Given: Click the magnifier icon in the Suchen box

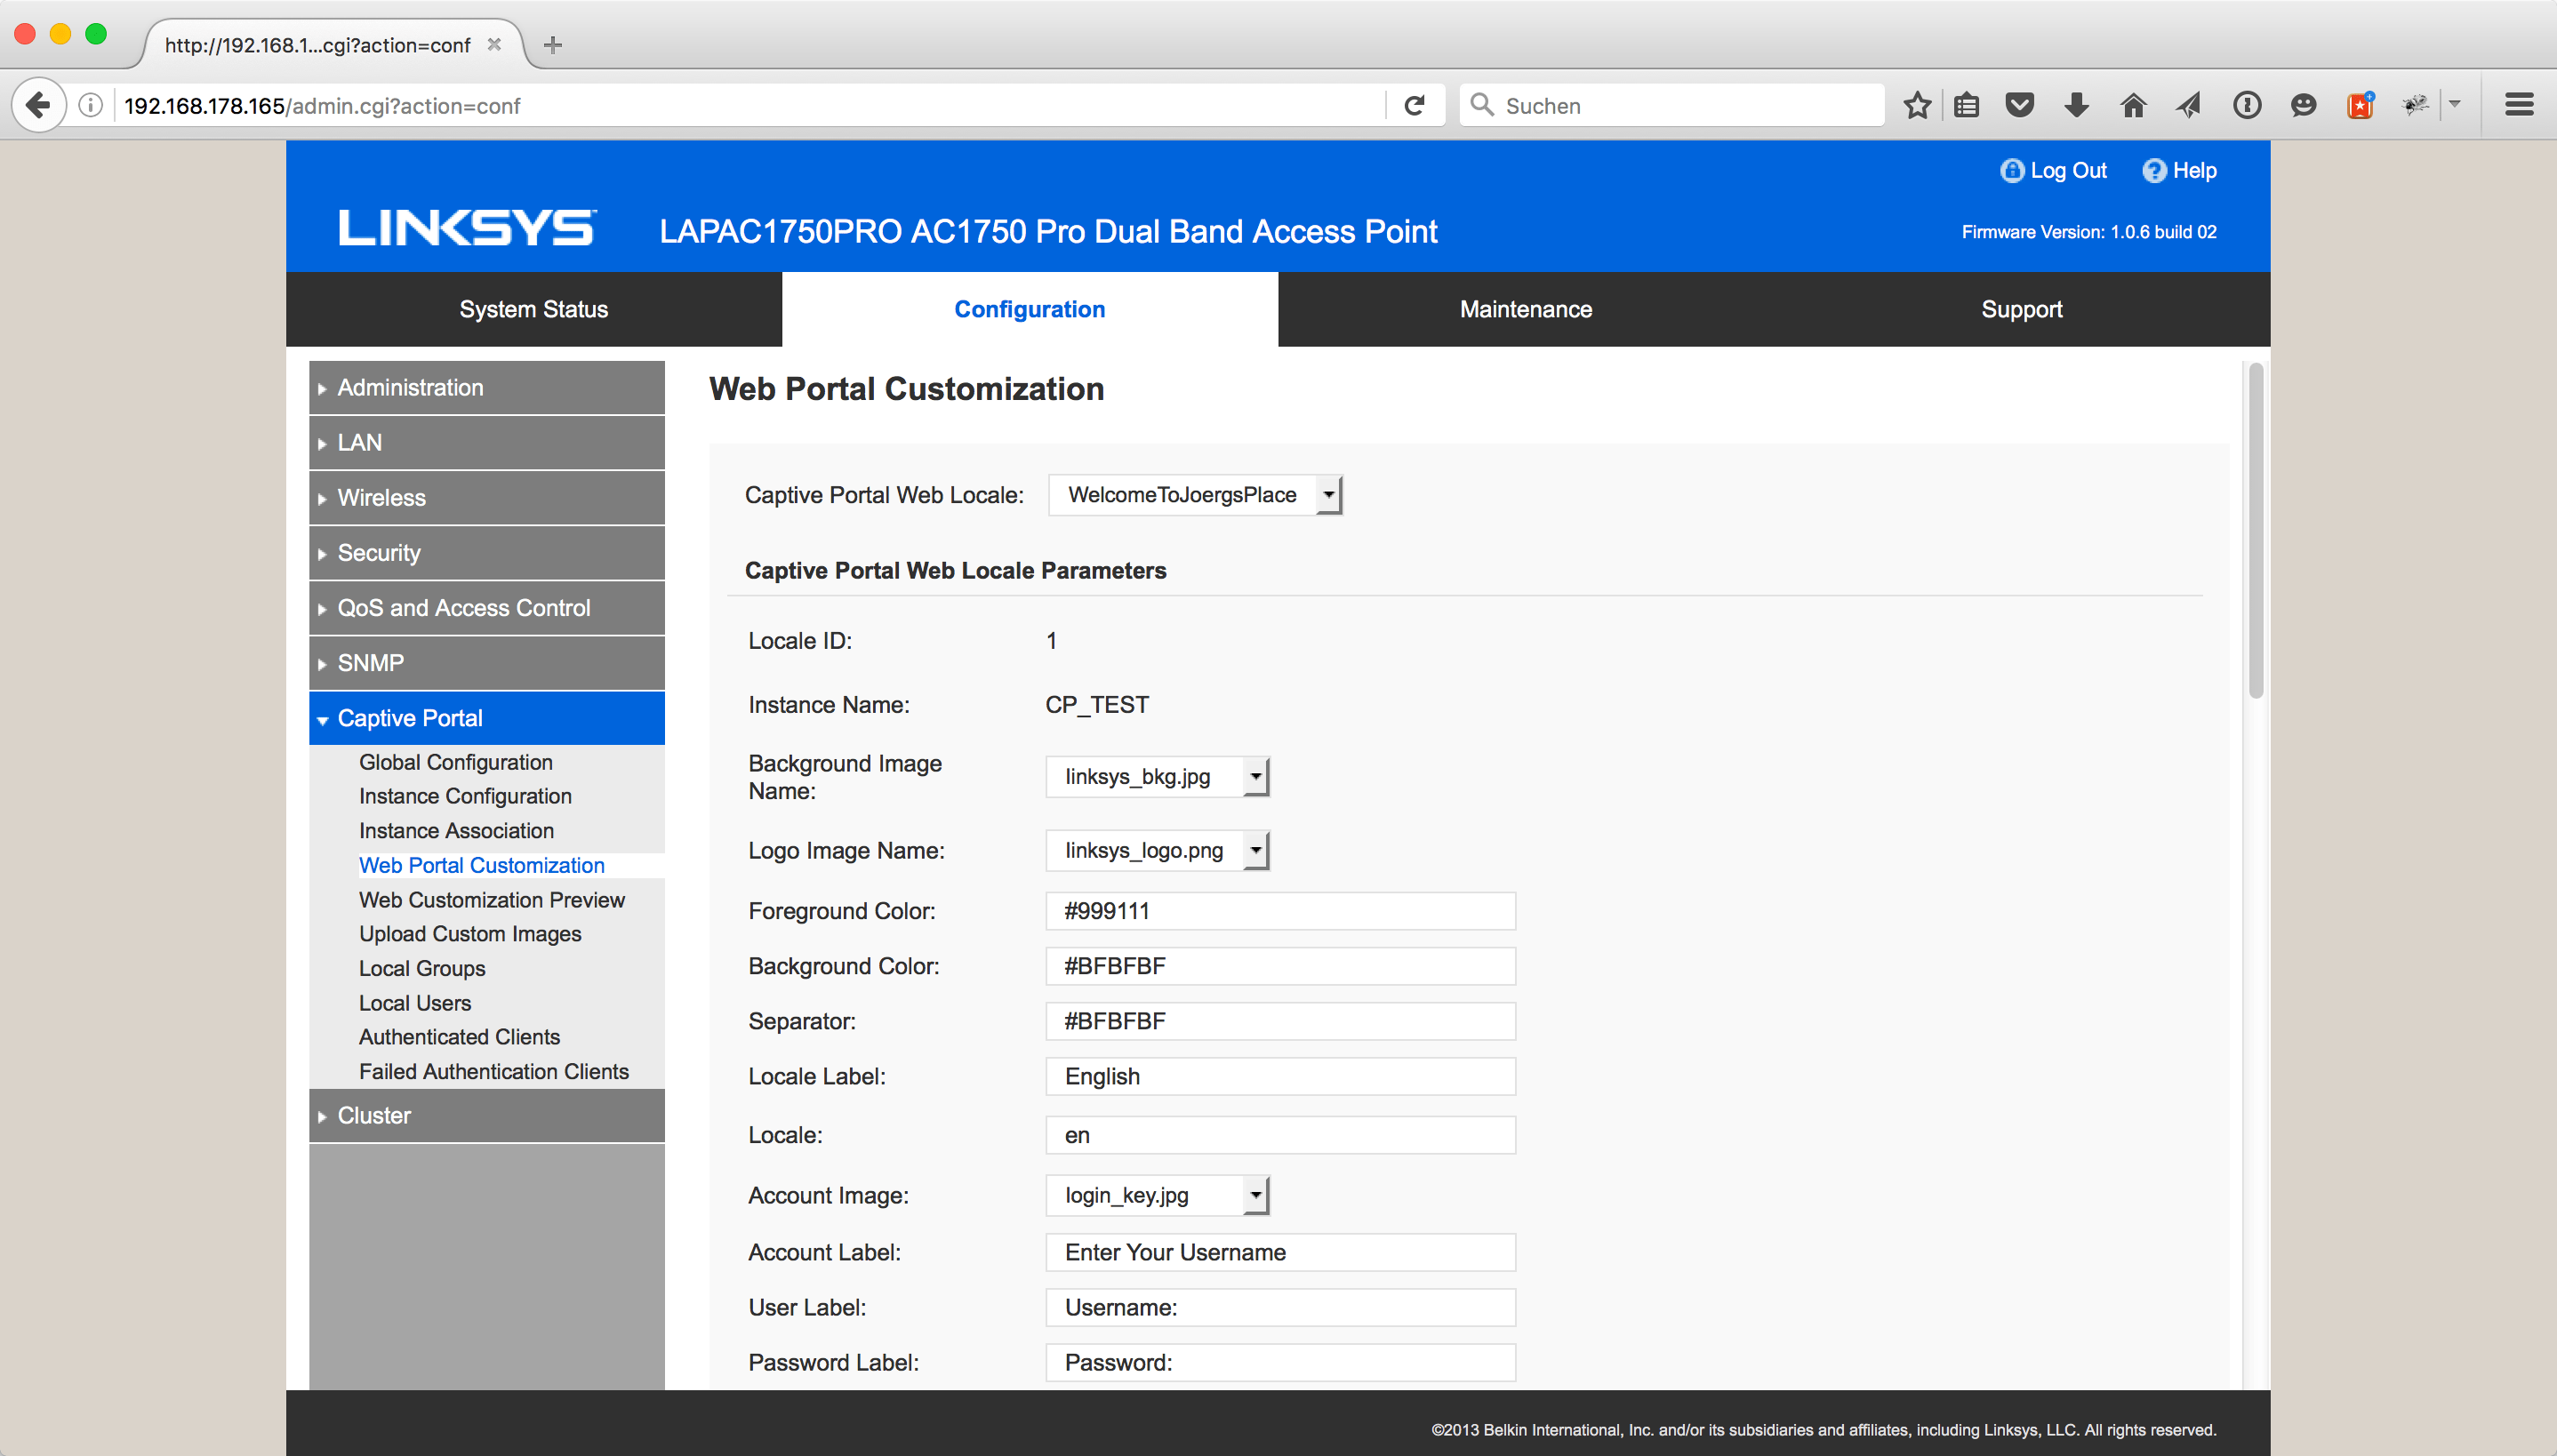Looking at the screenshot, I should [x=1481, y=105].
